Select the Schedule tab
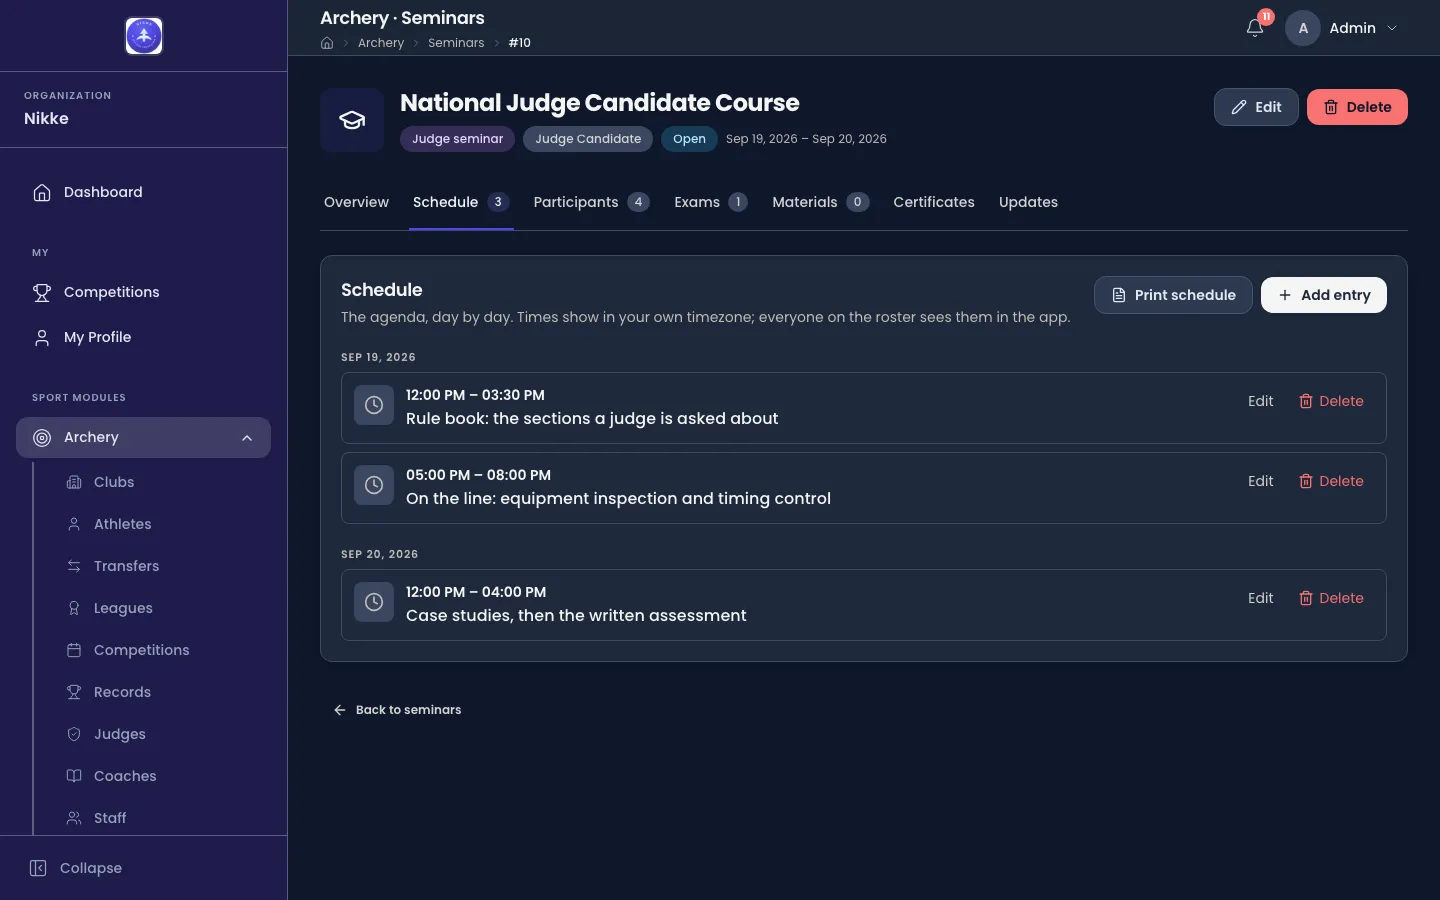The width and height of the screenshot is (1440, 900). [461, 202]
